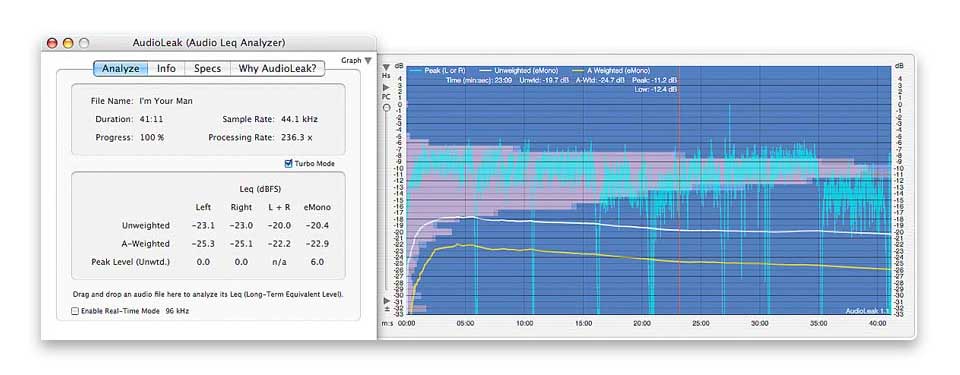Uncheck the Turbo Mode checkbox
The image size is (960, 375).
[289, 164]
